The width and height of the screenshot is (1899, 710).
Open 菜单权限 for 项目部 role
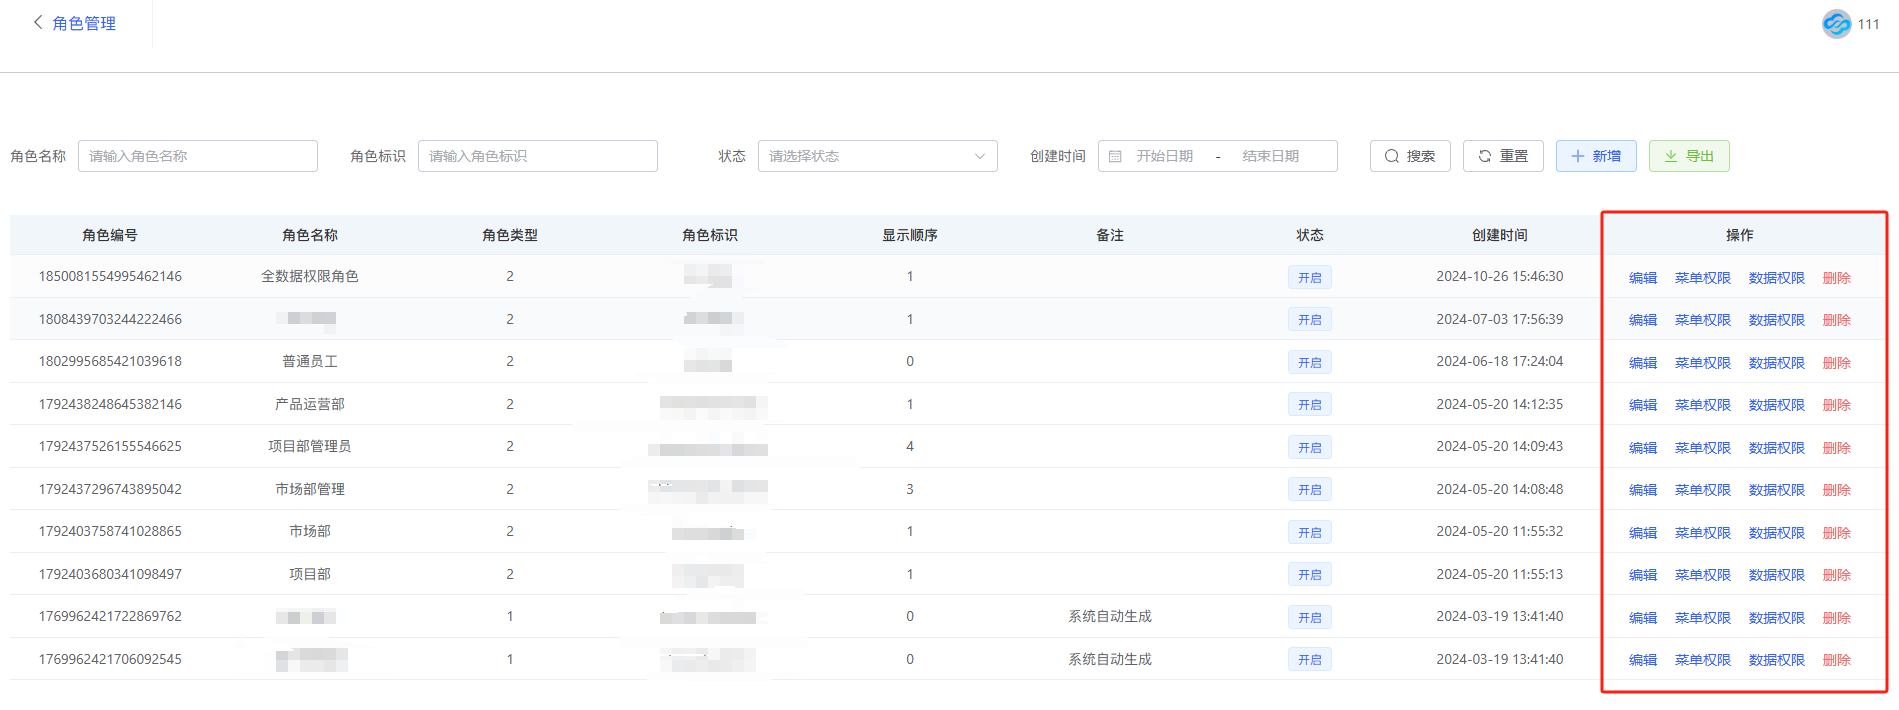[x=1702, y=575]
